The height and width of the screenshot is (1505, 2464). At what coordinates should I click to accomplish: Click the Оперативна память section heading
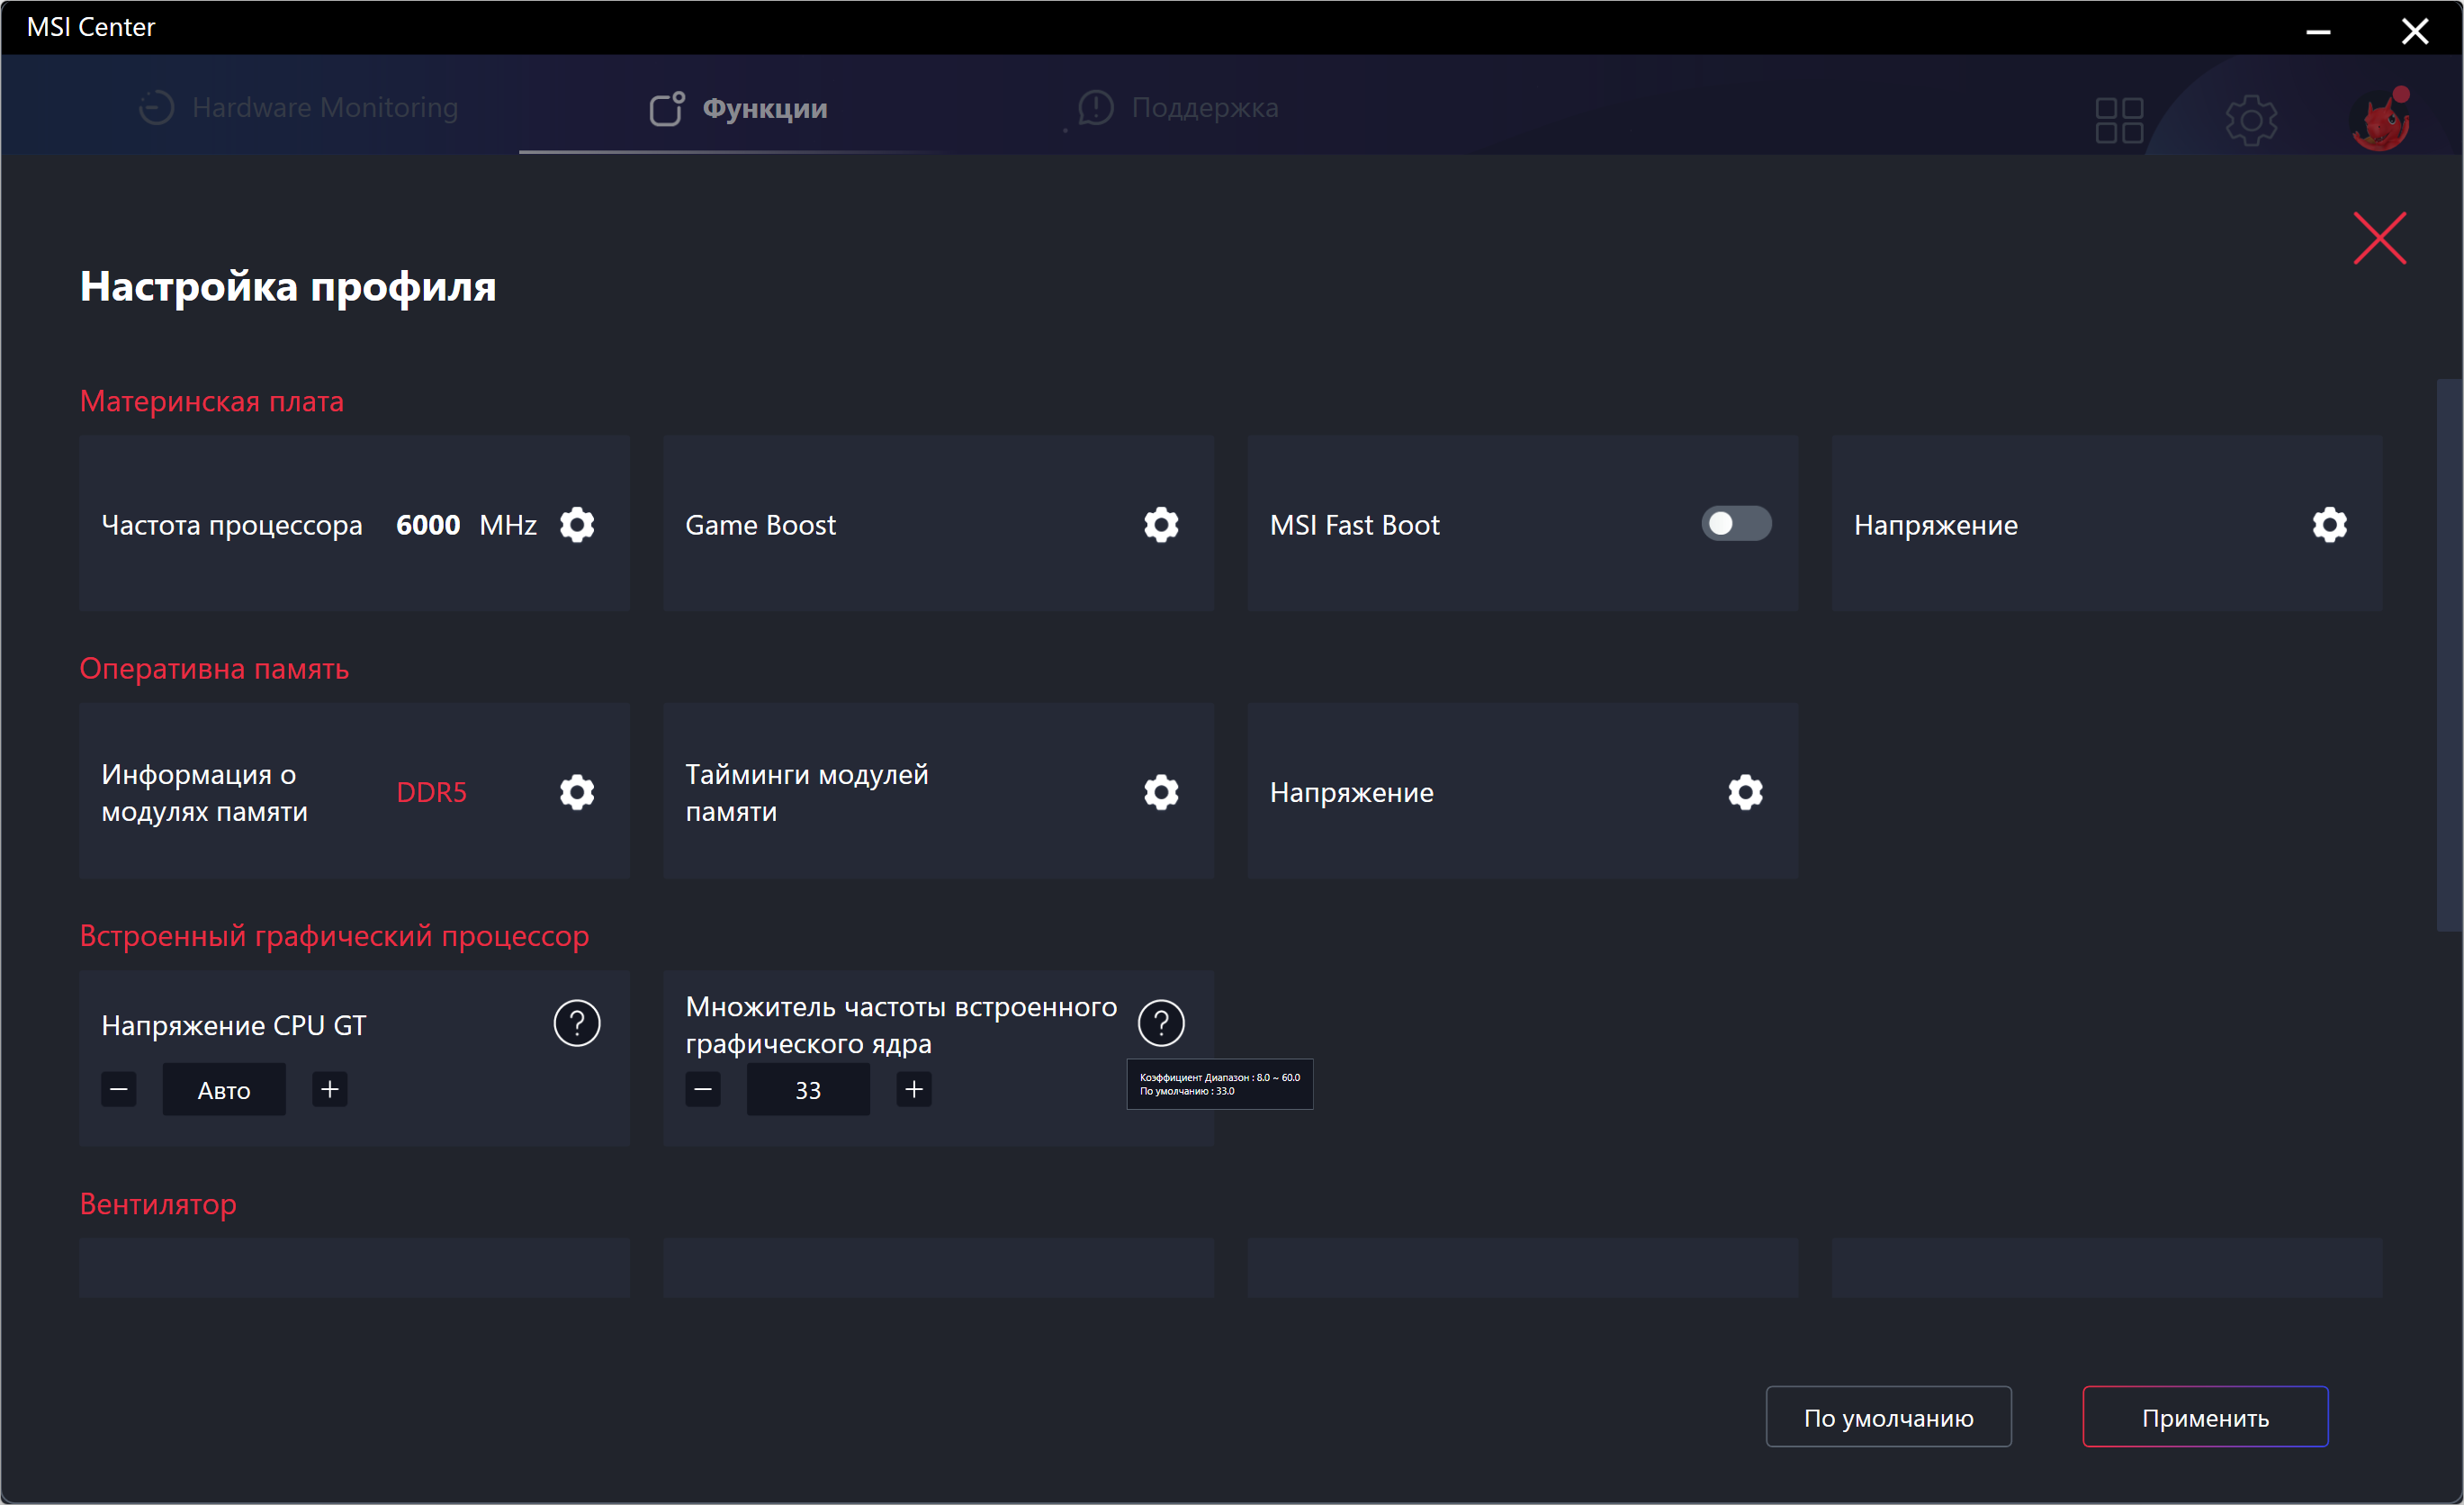(x=214, y=668)
